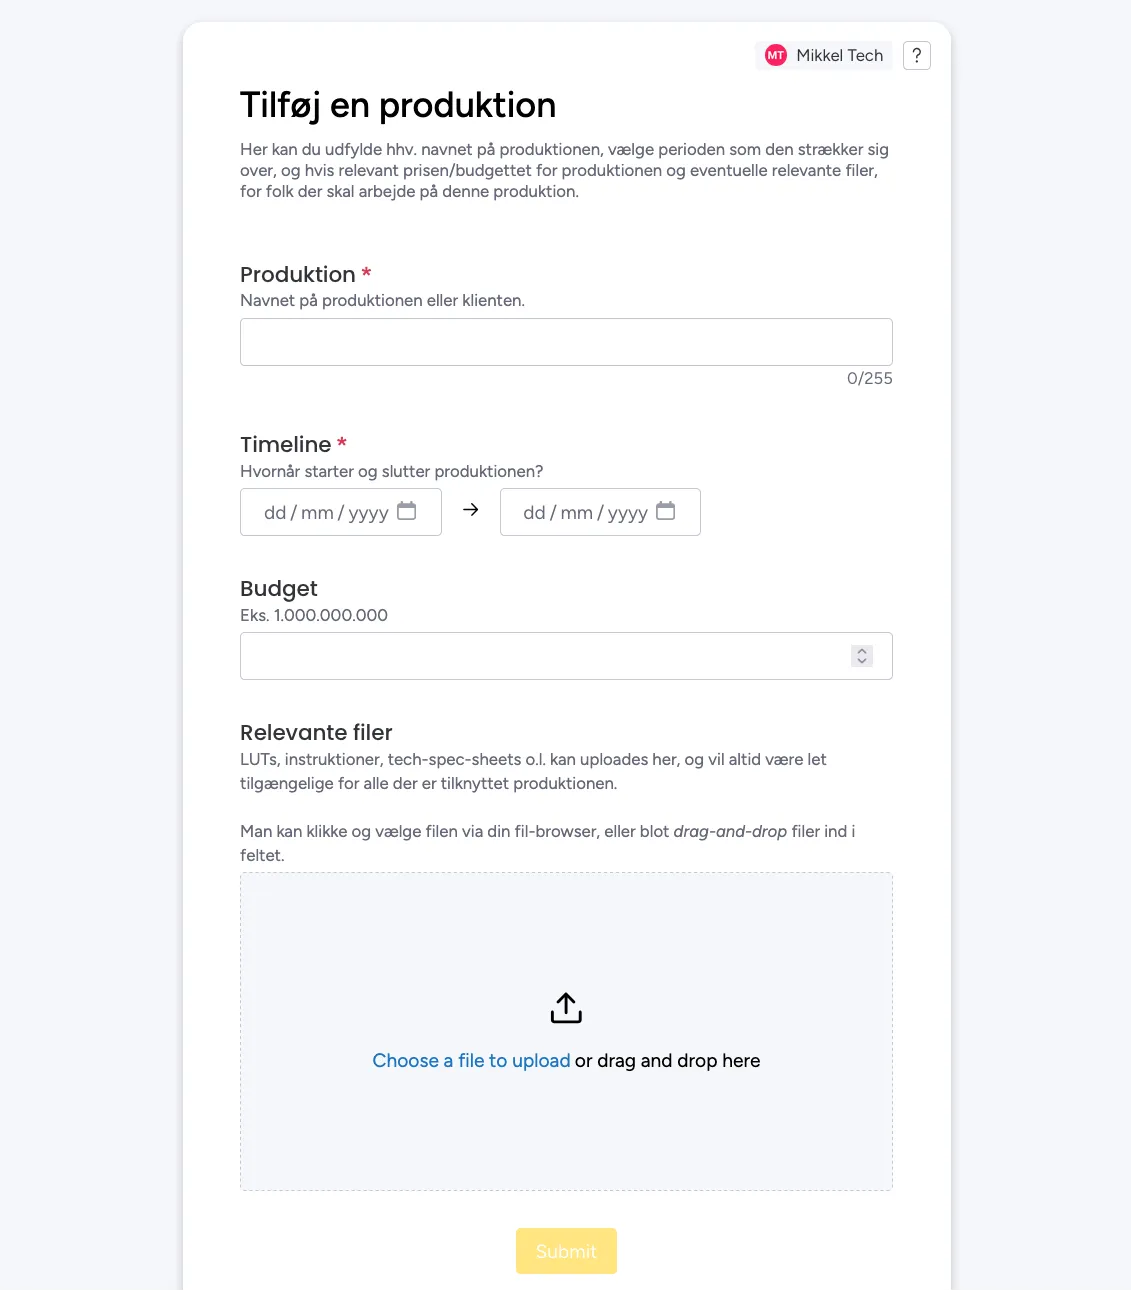Click the "or drag and drop here" text
This screenshot has height=1291, width=1131.
(667, 1061)
